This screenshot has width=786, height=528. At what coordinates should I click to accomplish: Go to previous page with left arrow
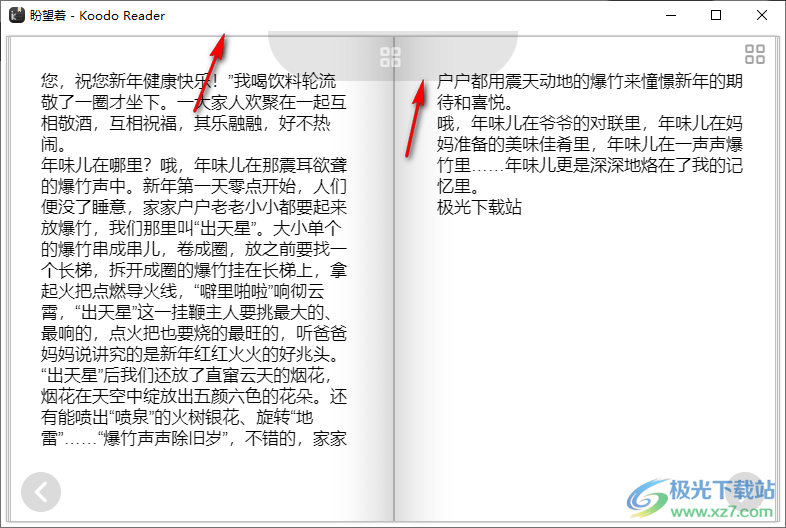point(41,492)
